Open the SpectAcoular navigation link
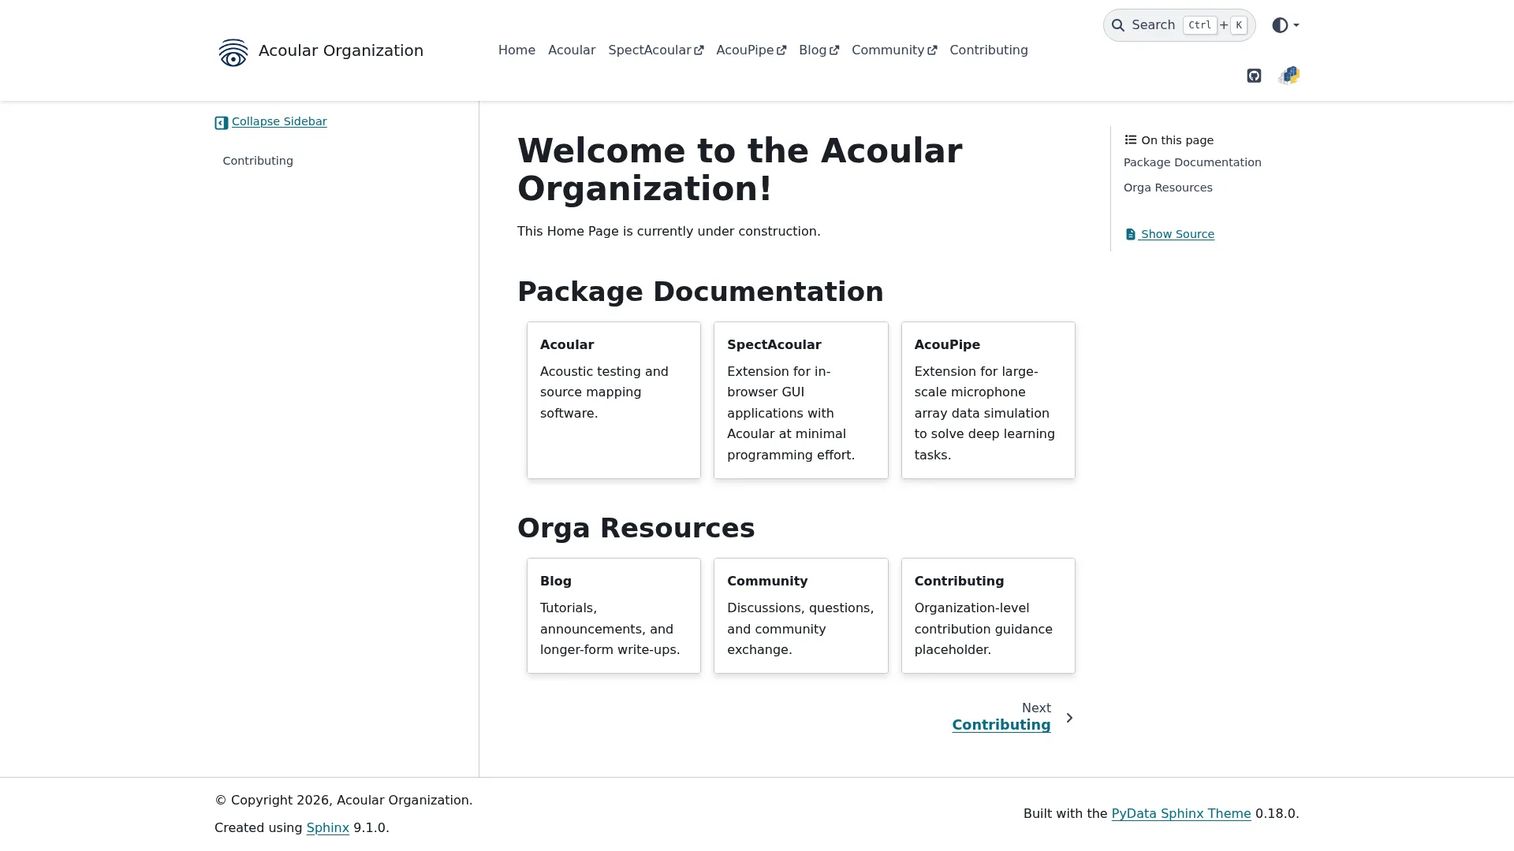This screenshot has width=1514, height=851. 656,50
